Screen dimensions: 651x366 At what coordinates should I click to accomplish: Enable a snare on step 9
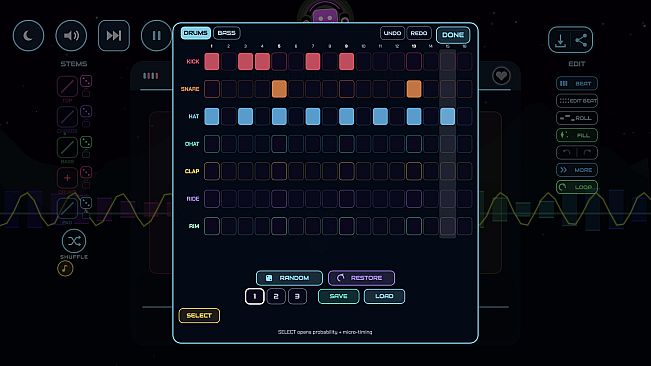pyautogui.click(x=346, y=89)
